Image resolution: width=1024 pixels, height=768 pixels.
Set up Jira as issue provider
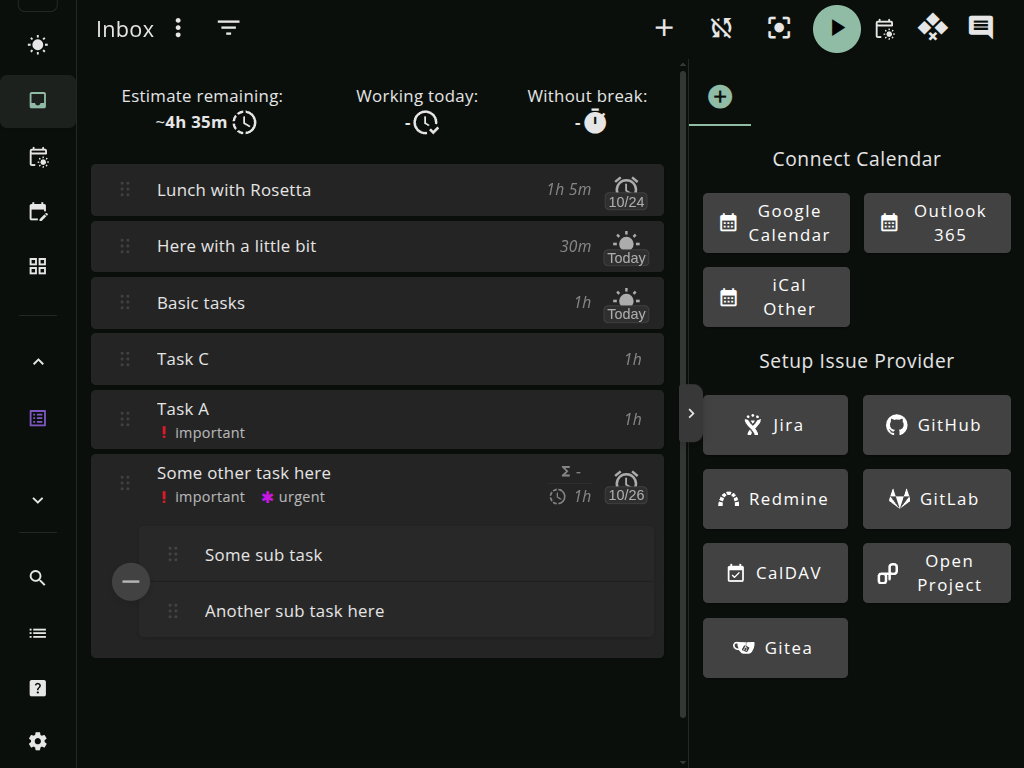click(x=775, y=425)
